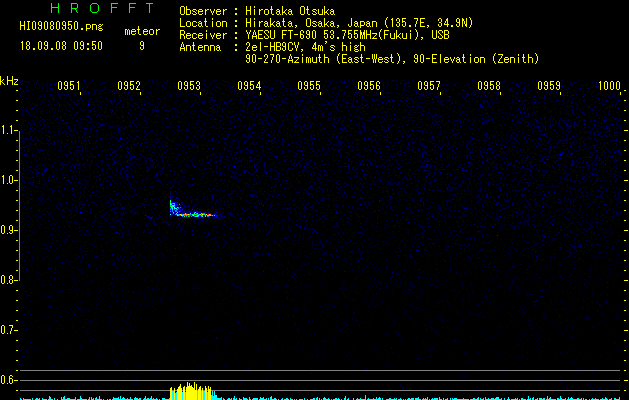This screenshot has height=400, width=629.
Task: Click the kHz axis label
Action: [9, 81]
